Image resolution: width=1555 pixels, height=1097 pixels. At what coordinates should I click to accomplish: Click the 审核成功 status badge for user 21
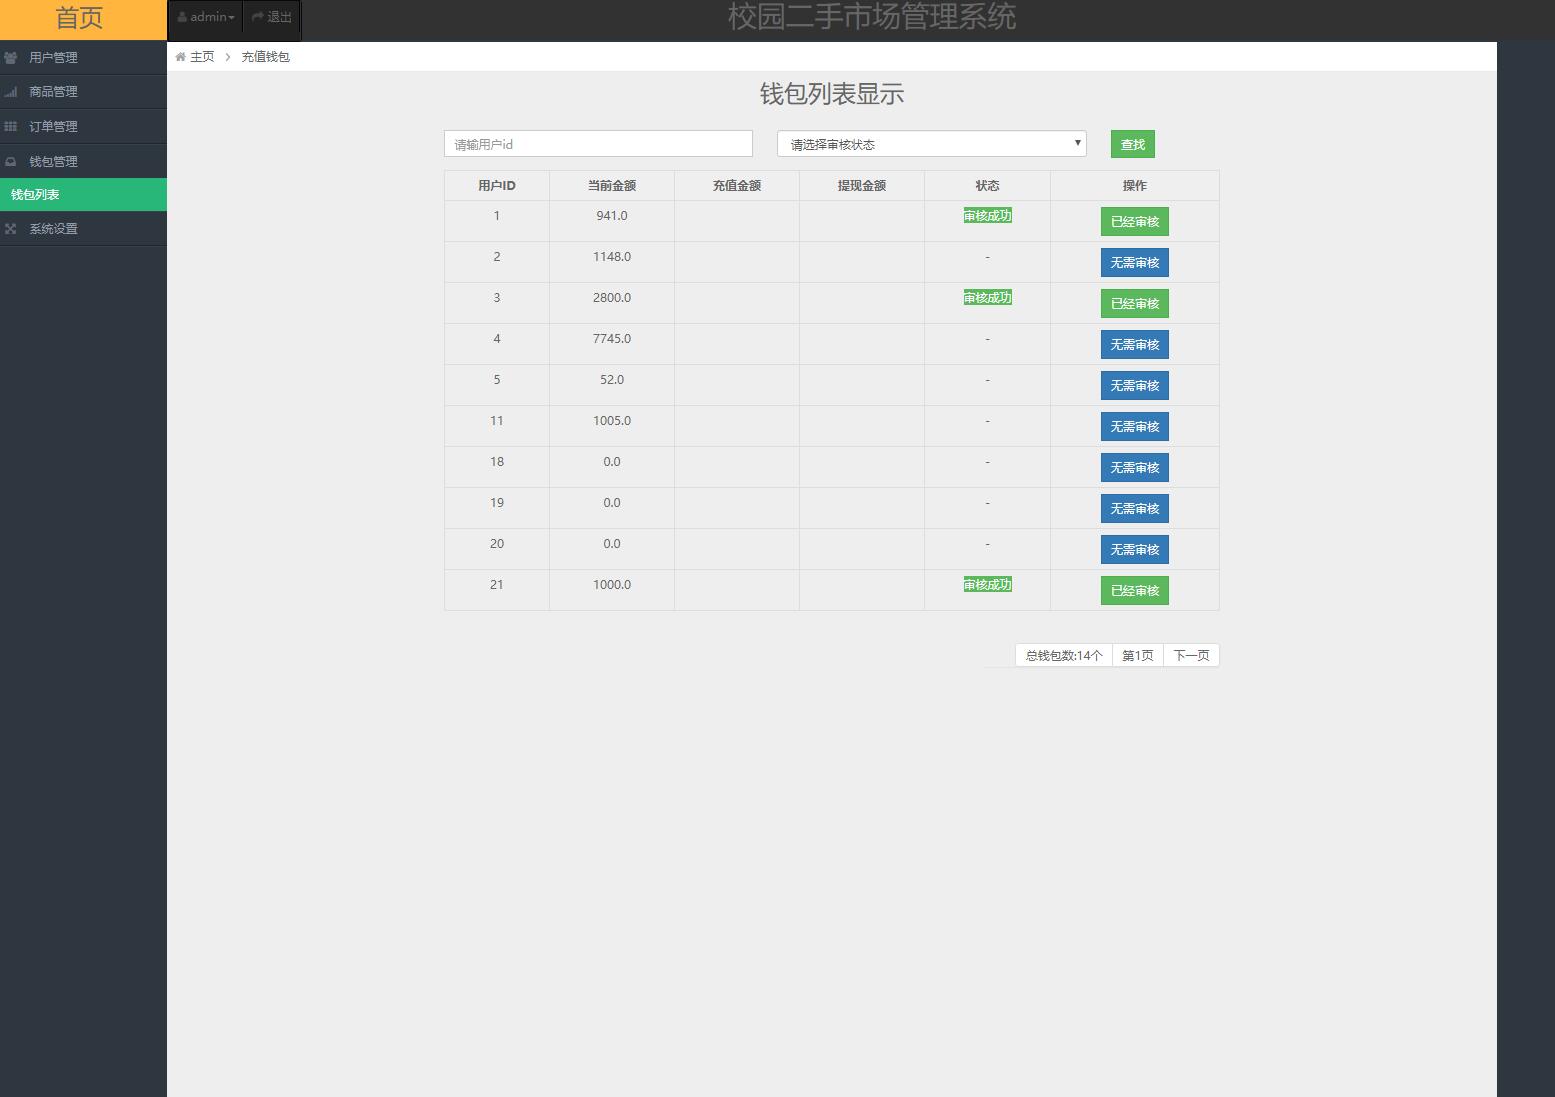988,585
